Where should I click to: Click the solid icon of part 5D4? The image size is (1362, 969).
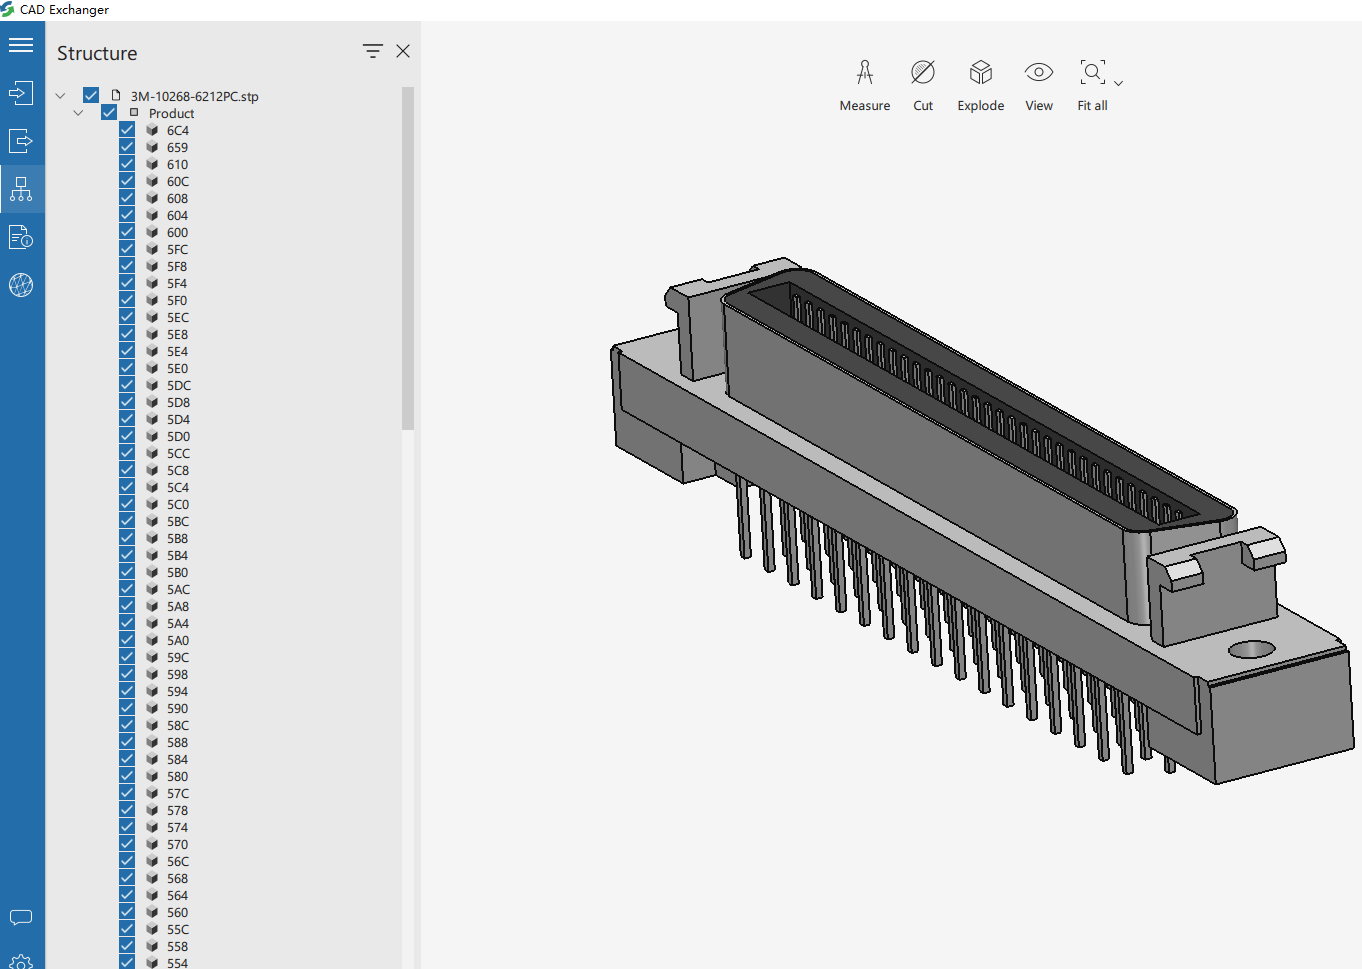coord(152,419)
